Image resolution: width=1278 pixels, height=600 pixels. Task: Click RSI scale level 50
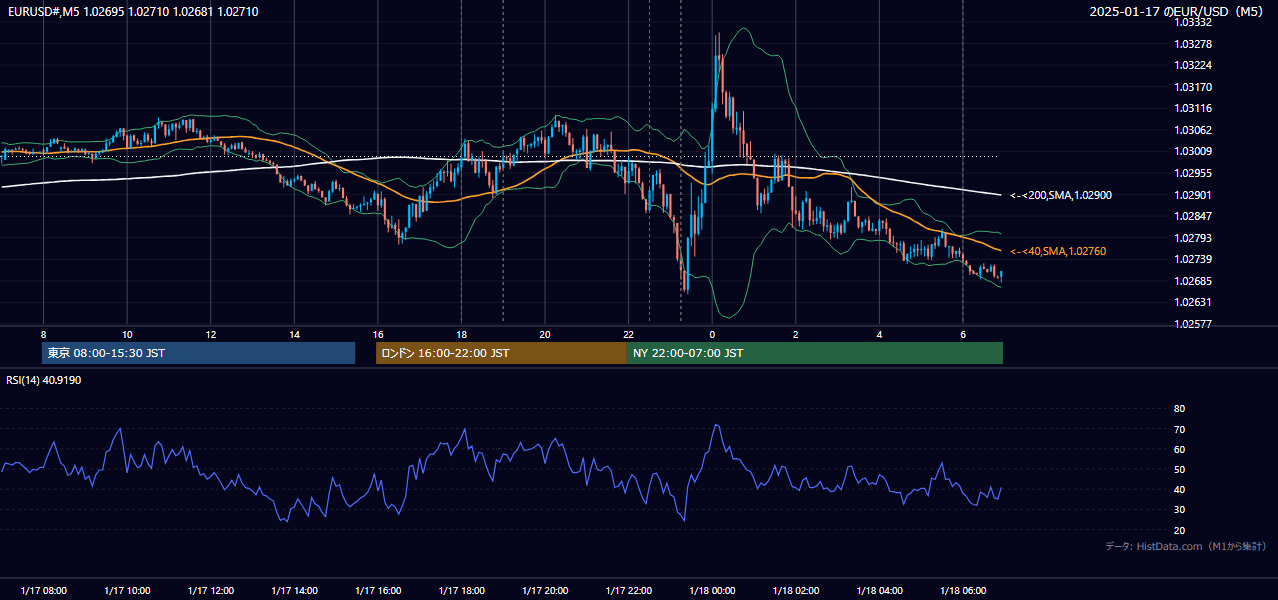click(x=1179, y=469)
